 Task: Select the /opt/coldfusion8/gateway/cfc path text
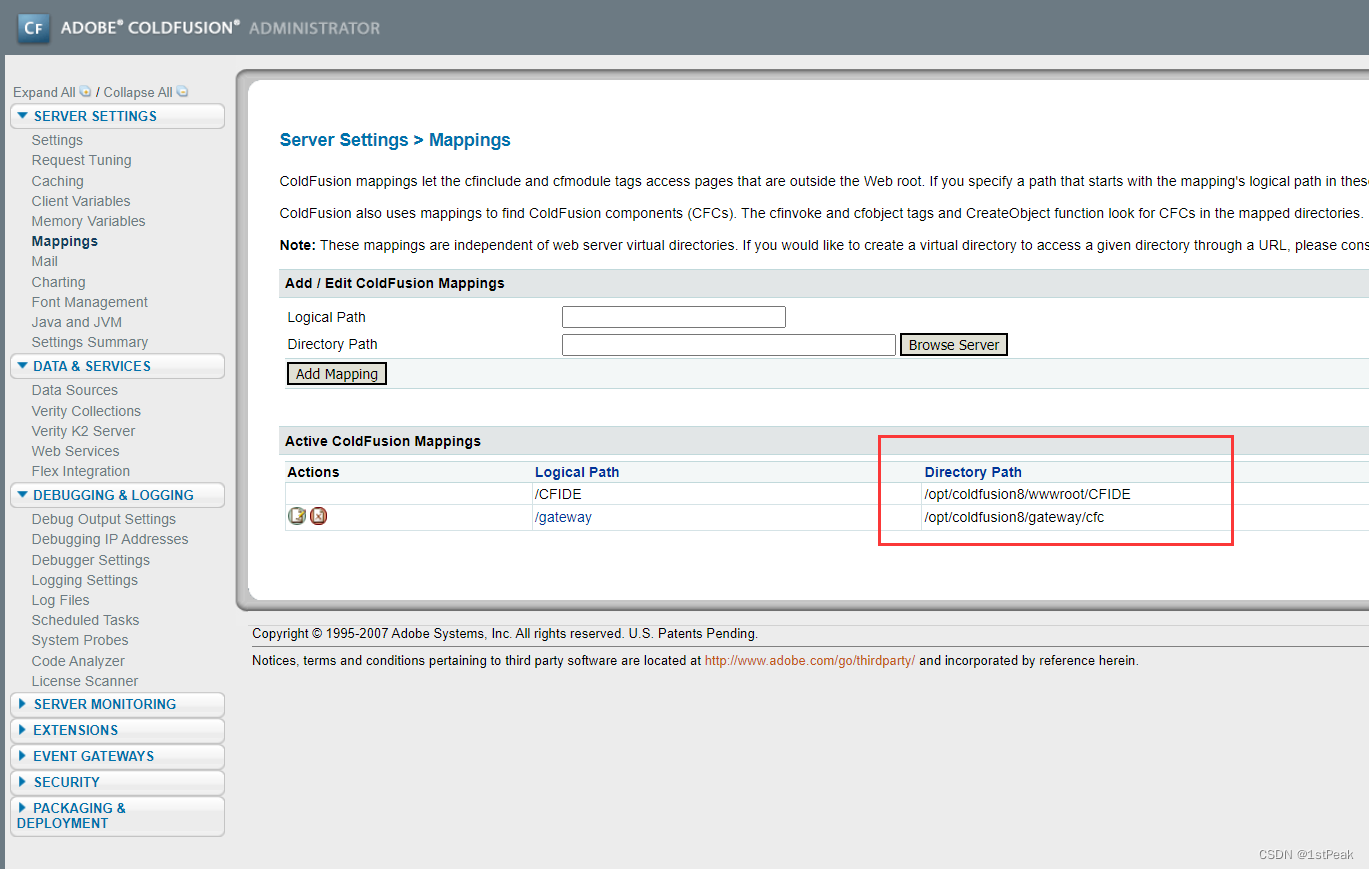coord(1014,517)
